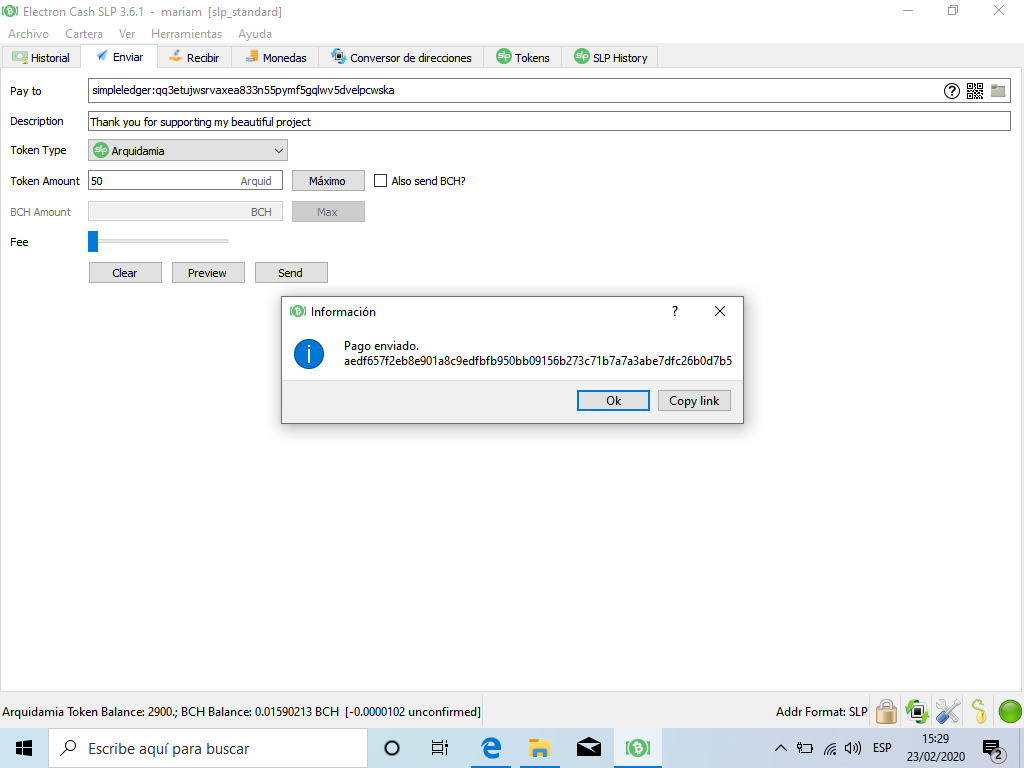Open File Explorer from taskbar

[539, 748]
